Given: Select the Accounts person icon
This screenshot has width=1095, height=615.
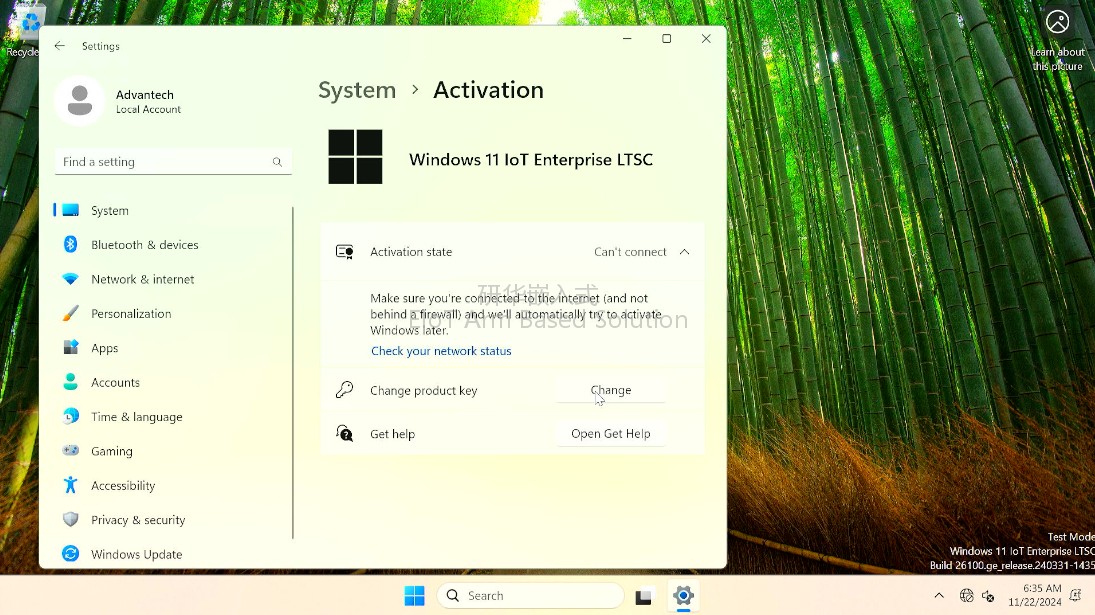Looking at the screenshot, I should click(71, 382).
